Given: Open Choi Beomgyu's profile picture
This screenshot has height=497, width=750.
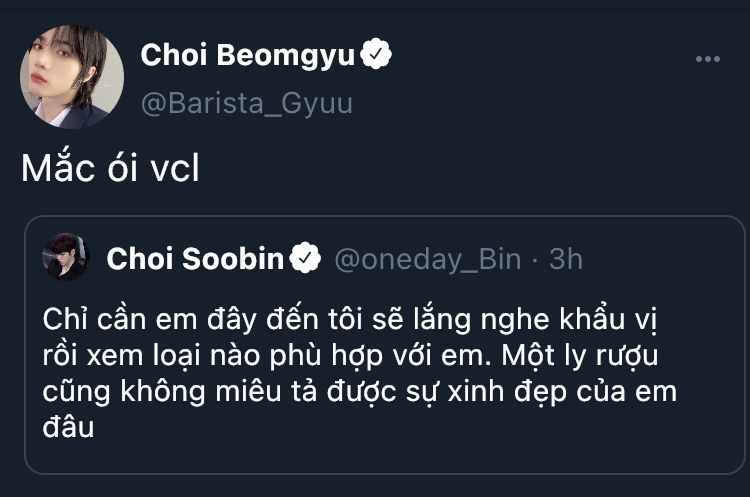Looking at the screenshot, I should pyautogui.click(x=72, y=77).
